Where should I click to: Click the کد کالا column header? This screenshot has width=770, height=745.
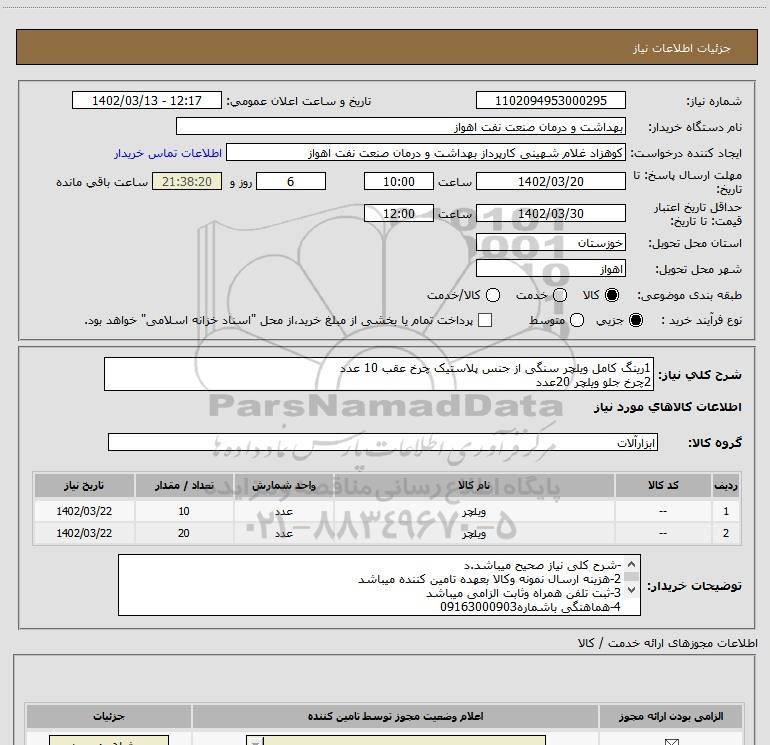663,486
